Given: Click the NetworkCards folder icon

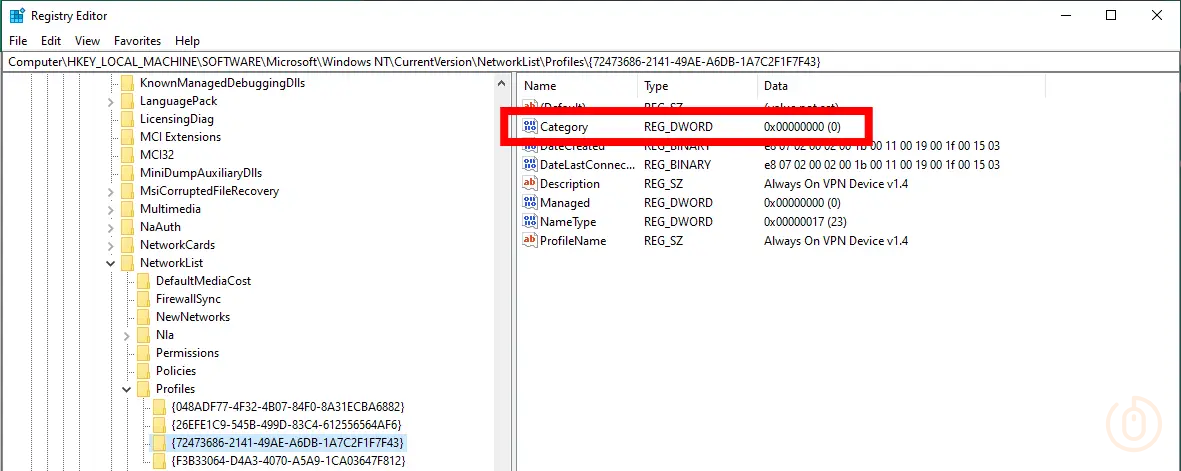Looking at the screenshot, I should (x=127, y=245).
